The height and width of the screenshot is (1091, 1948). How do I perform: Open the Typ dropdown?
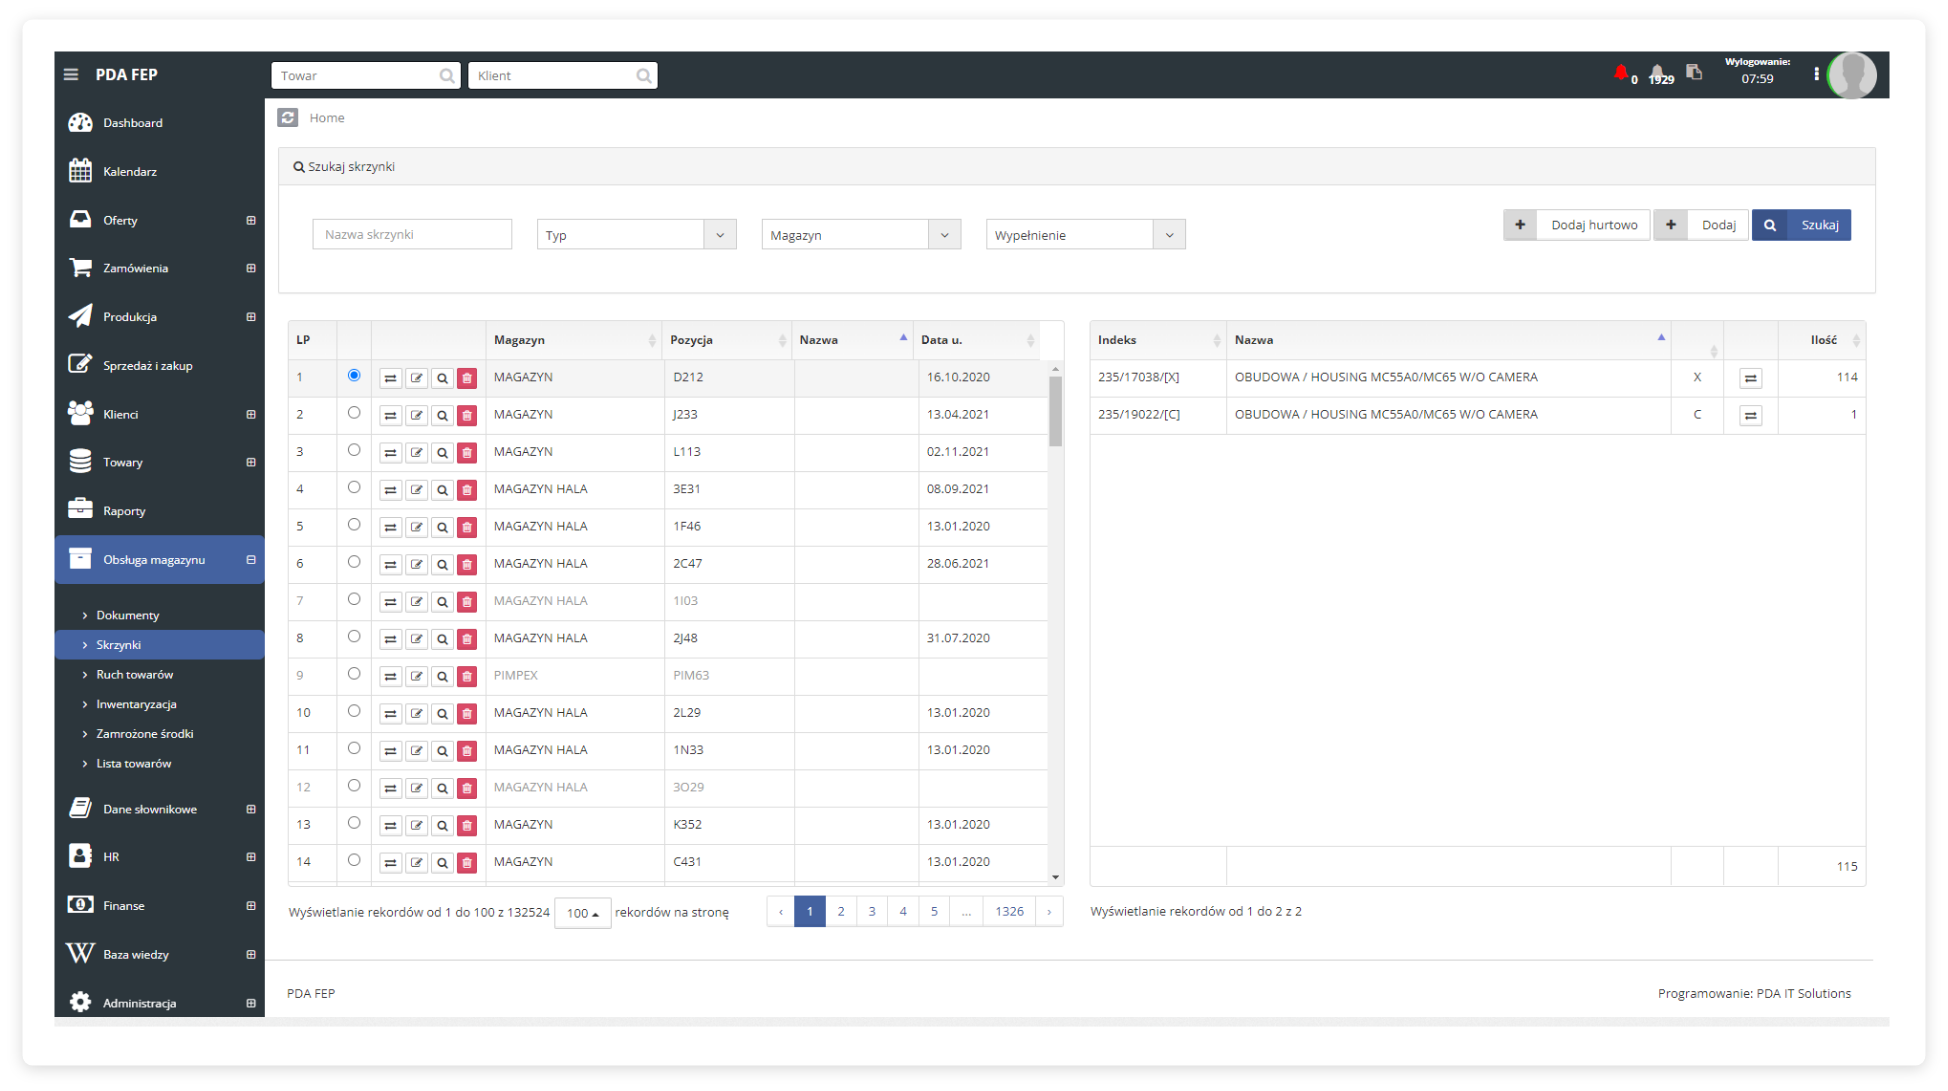click(636, 235)
